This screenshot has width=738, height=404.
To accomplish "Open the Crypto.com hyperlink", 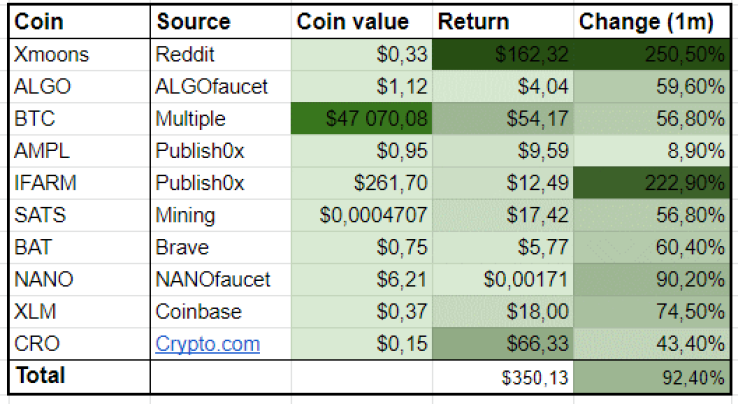I will click(208, 344).
